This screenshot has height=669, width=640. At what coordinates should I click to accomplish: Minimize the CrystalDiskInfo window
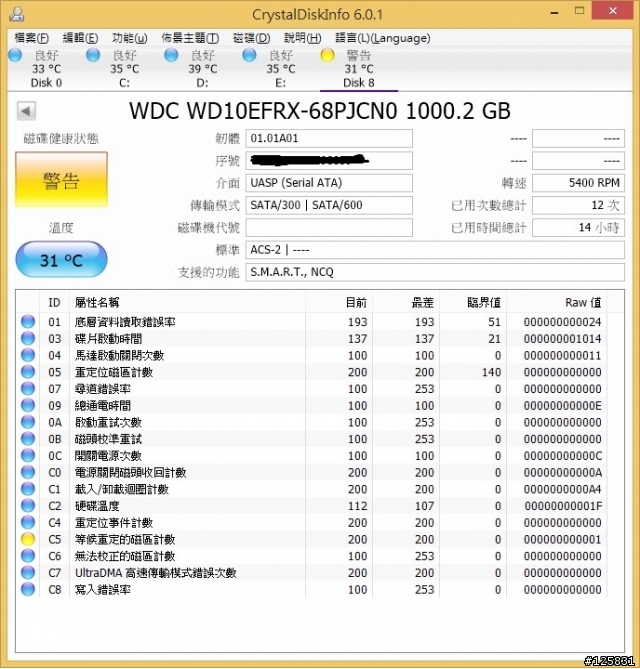pyautogui.click(x=554, y=13)
